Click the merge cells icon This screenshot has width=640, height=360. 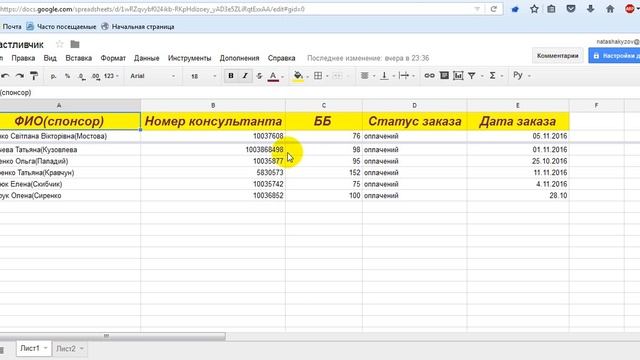coord(338,76)
